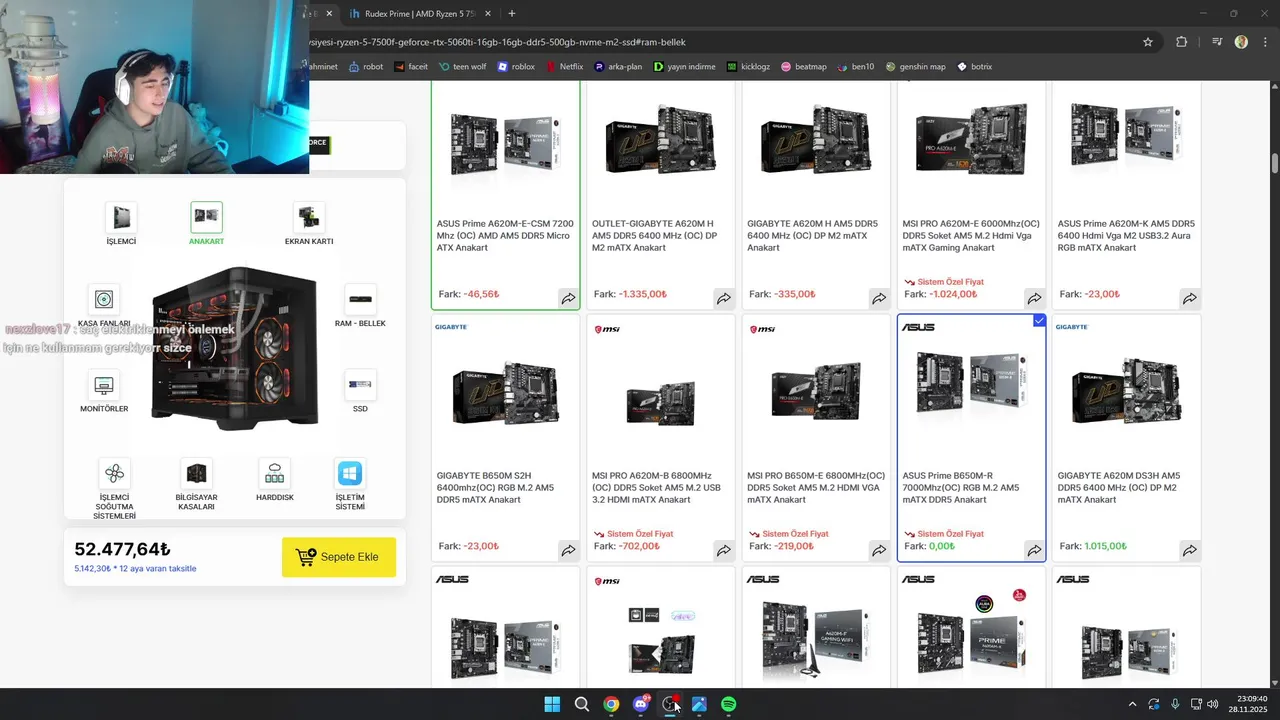This screenshot has width=1280, height=720.
Task: Share the GIGABYTE A620M DS3H motherboard
Action: point(1190,550)
